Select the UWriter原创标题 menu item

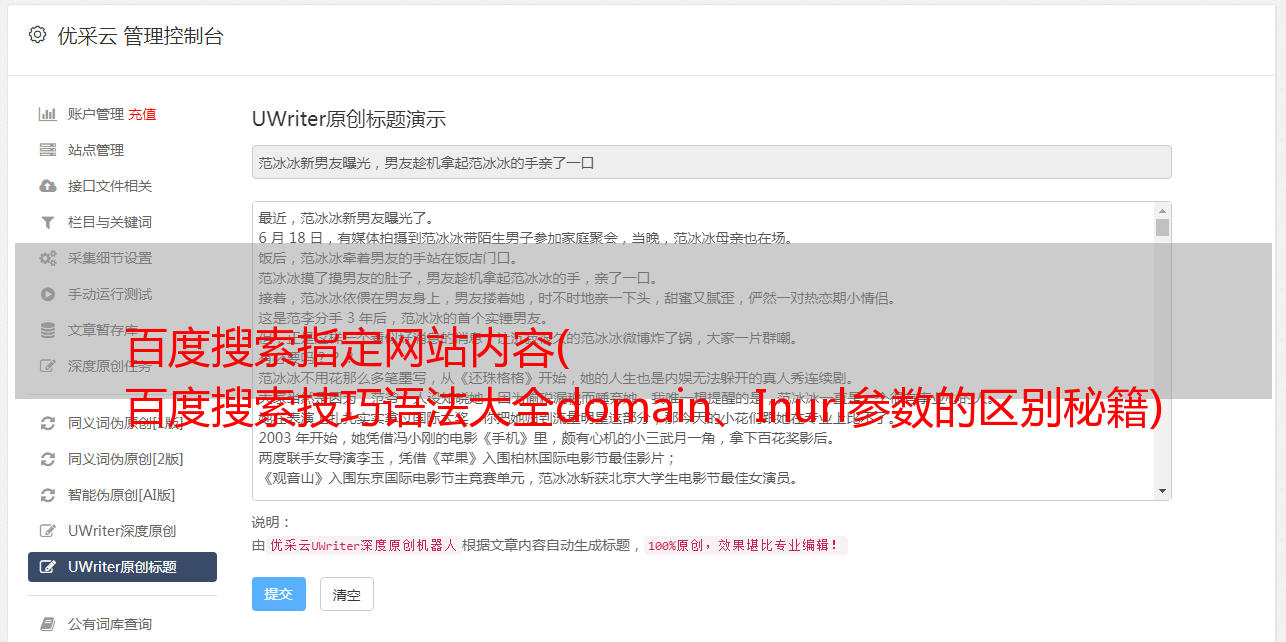point(122,567)
